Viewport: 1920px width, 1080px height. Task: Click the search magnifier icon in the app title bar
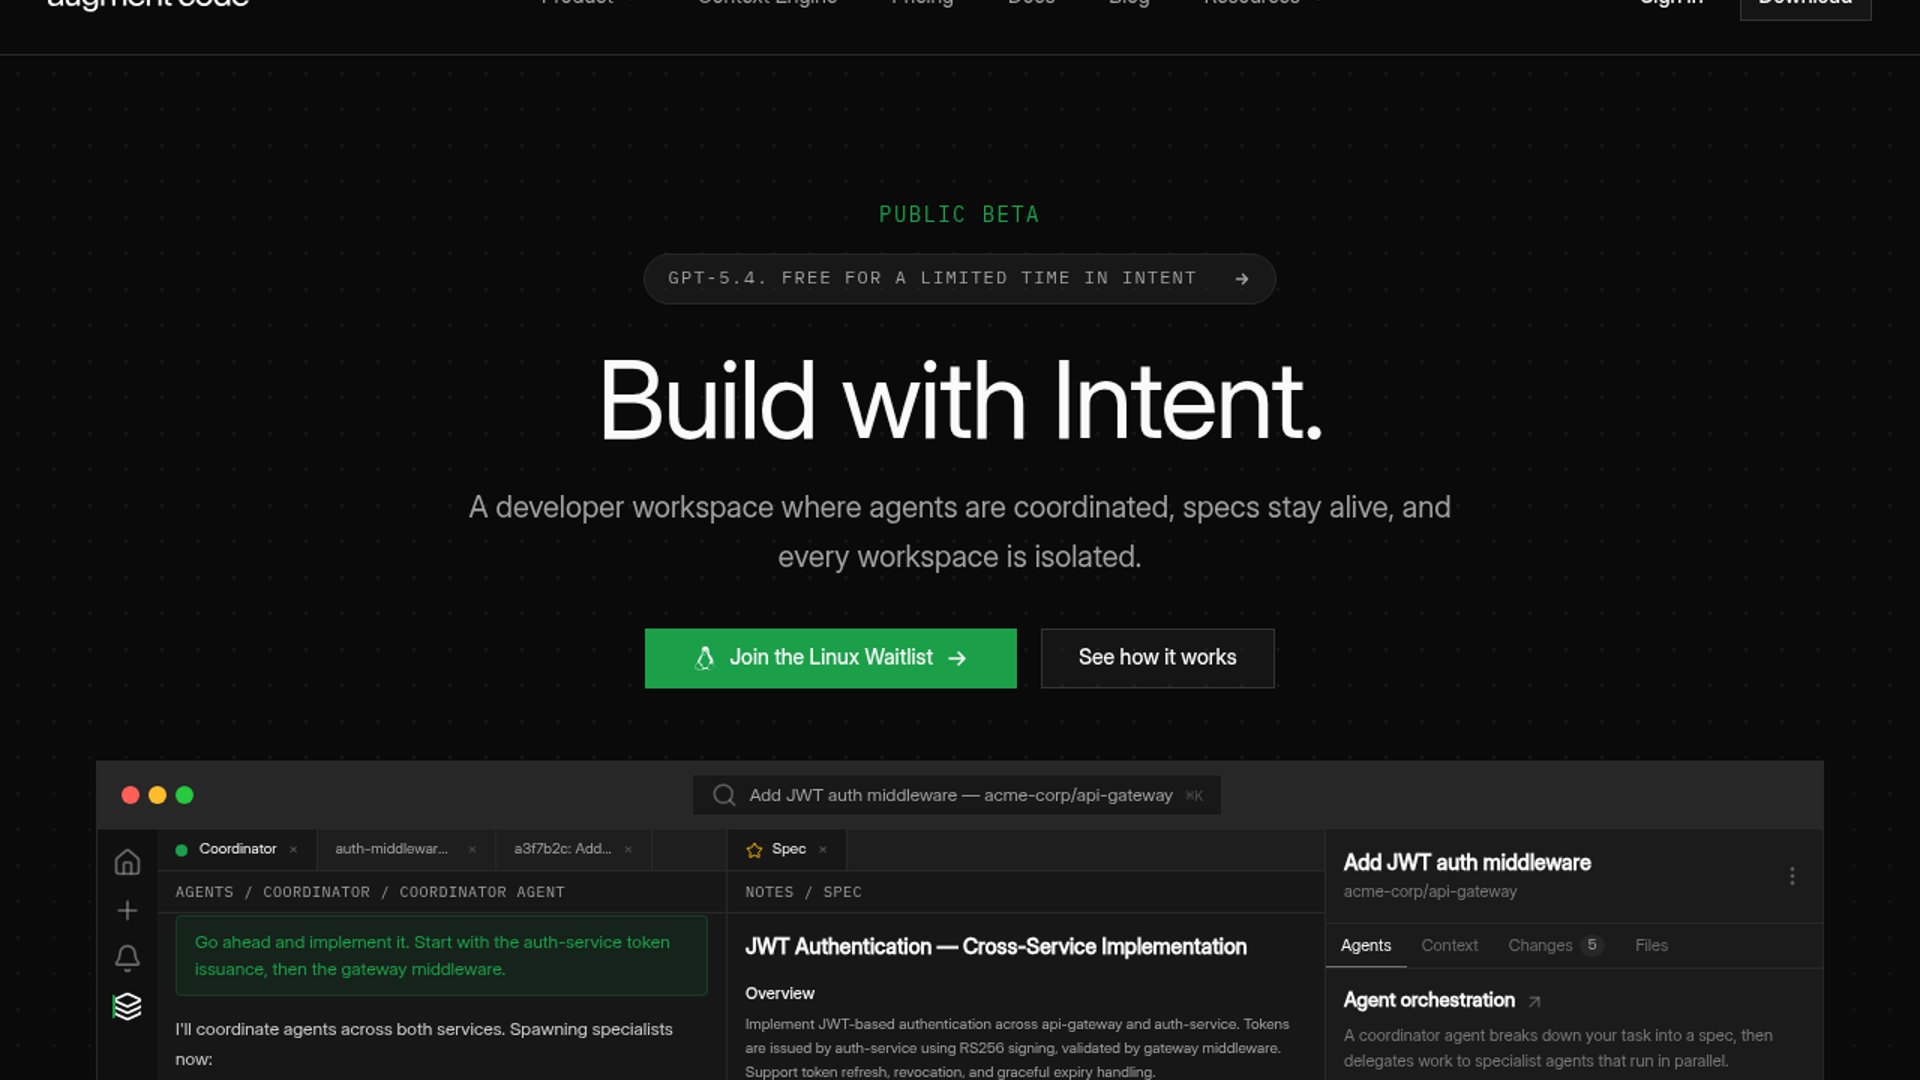(724, 795)
